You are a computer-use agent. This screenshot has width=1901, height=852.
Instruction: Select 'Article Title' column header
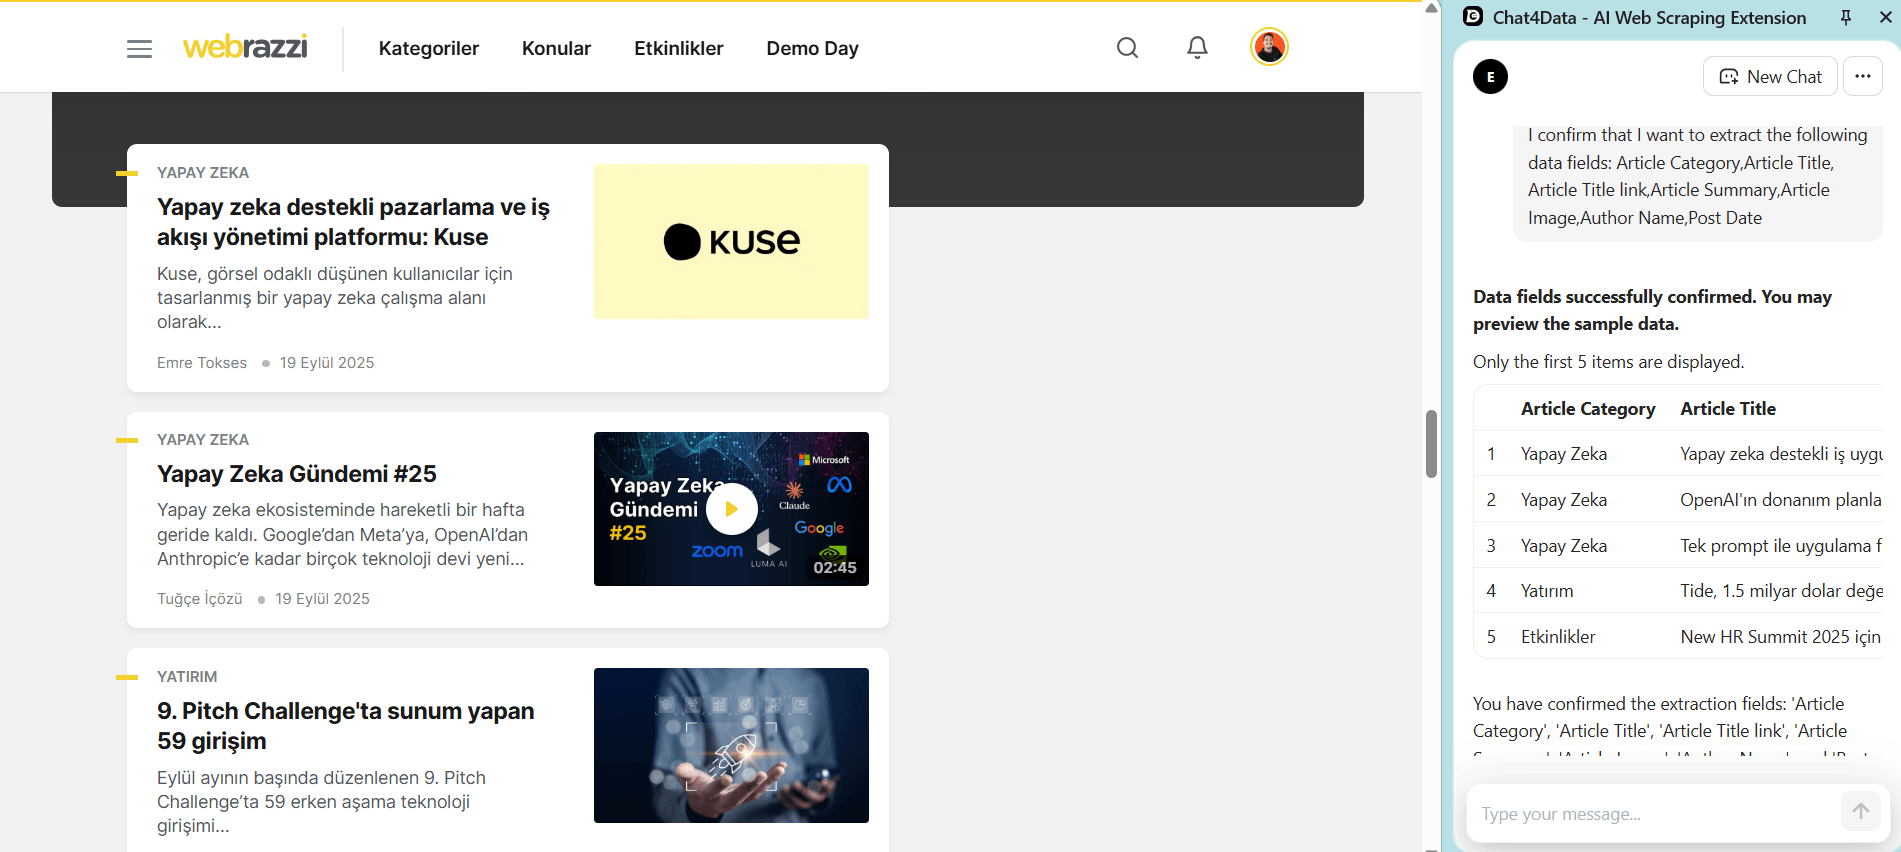[x=1728, y=409]
